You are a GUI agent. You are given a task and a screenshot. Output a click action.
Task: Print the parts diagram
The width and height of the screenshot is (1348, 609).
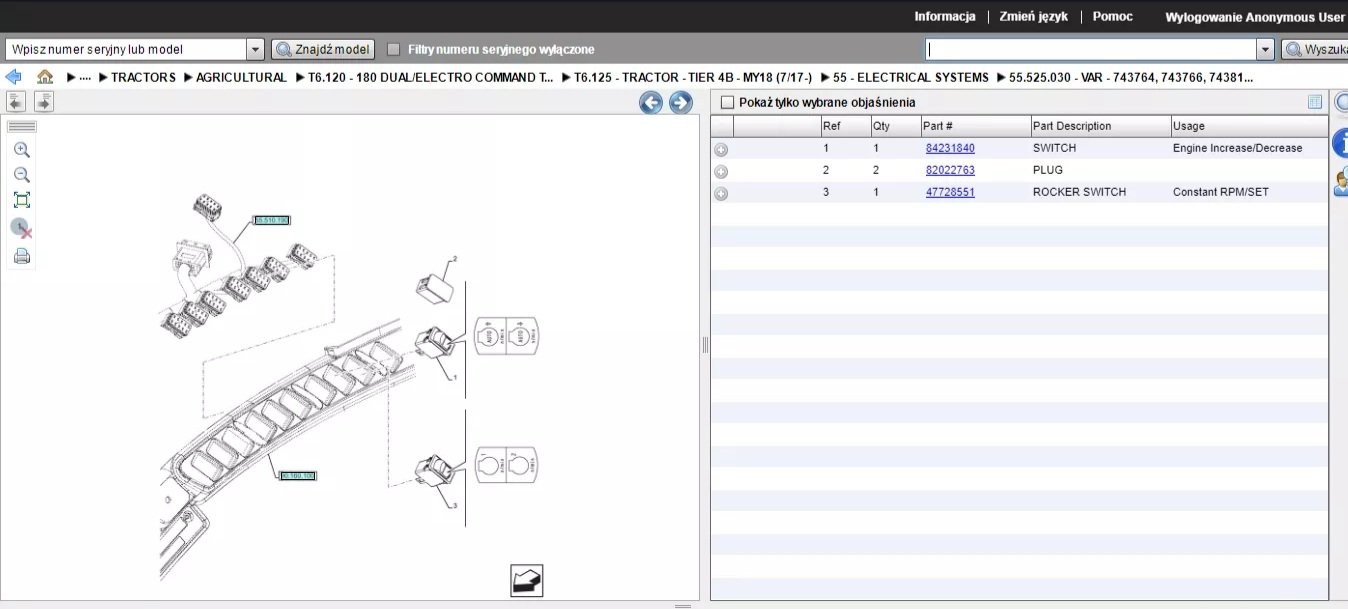(x=21, y=257)
